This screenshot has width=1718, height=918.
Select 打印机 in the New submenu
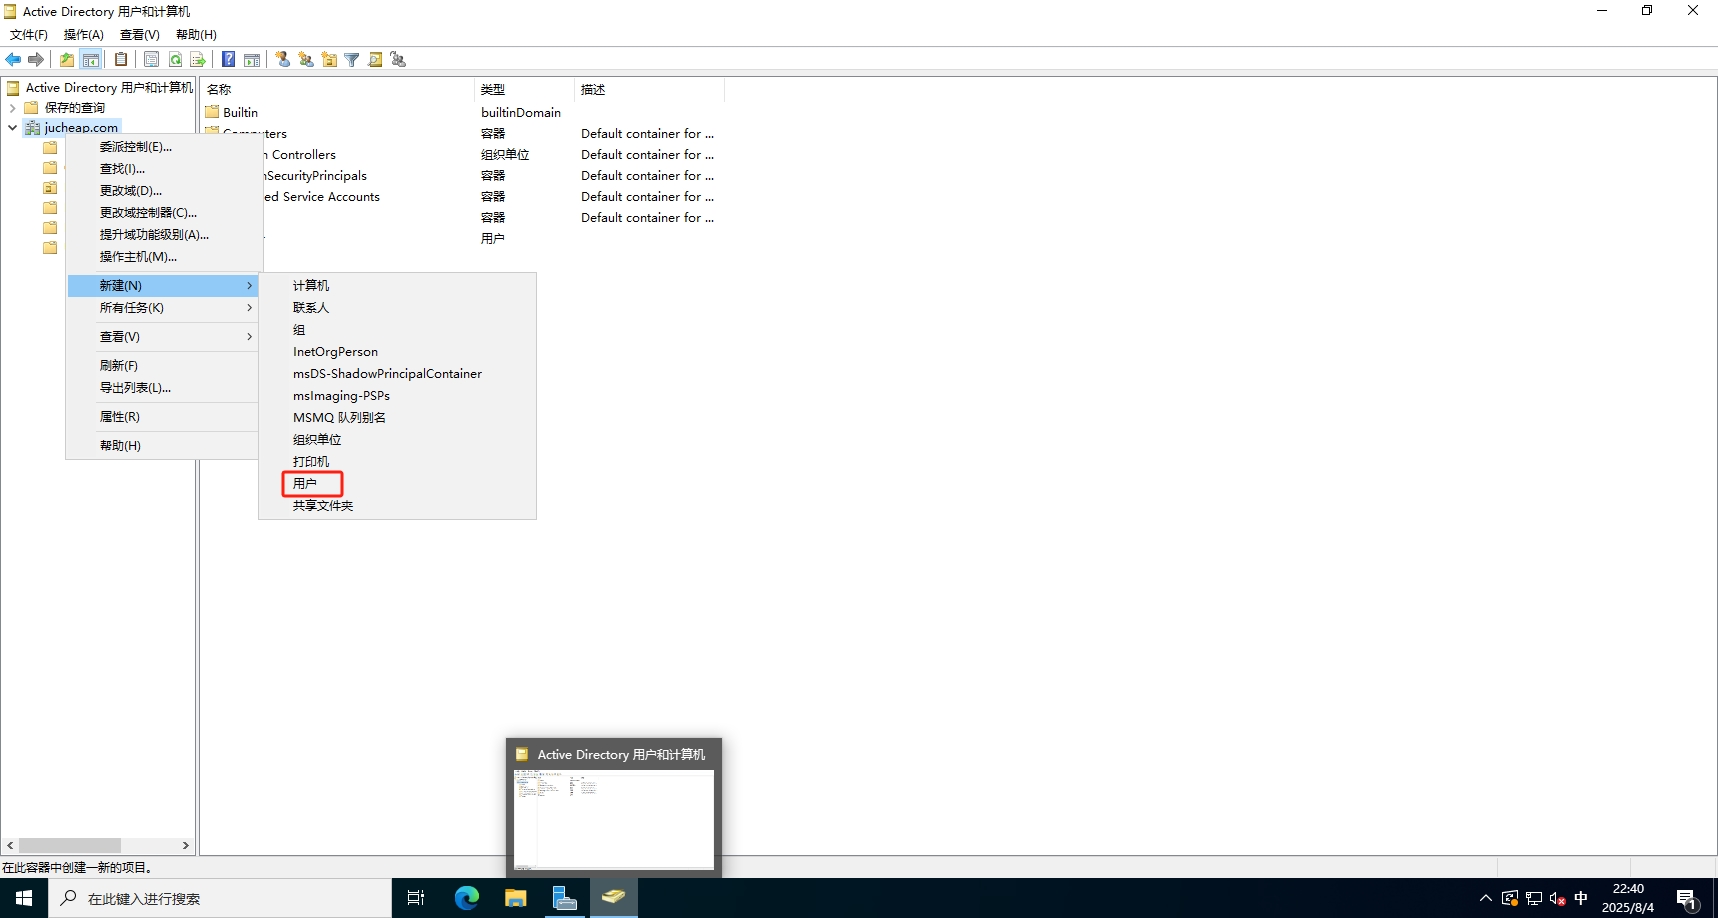coord(397,462)
